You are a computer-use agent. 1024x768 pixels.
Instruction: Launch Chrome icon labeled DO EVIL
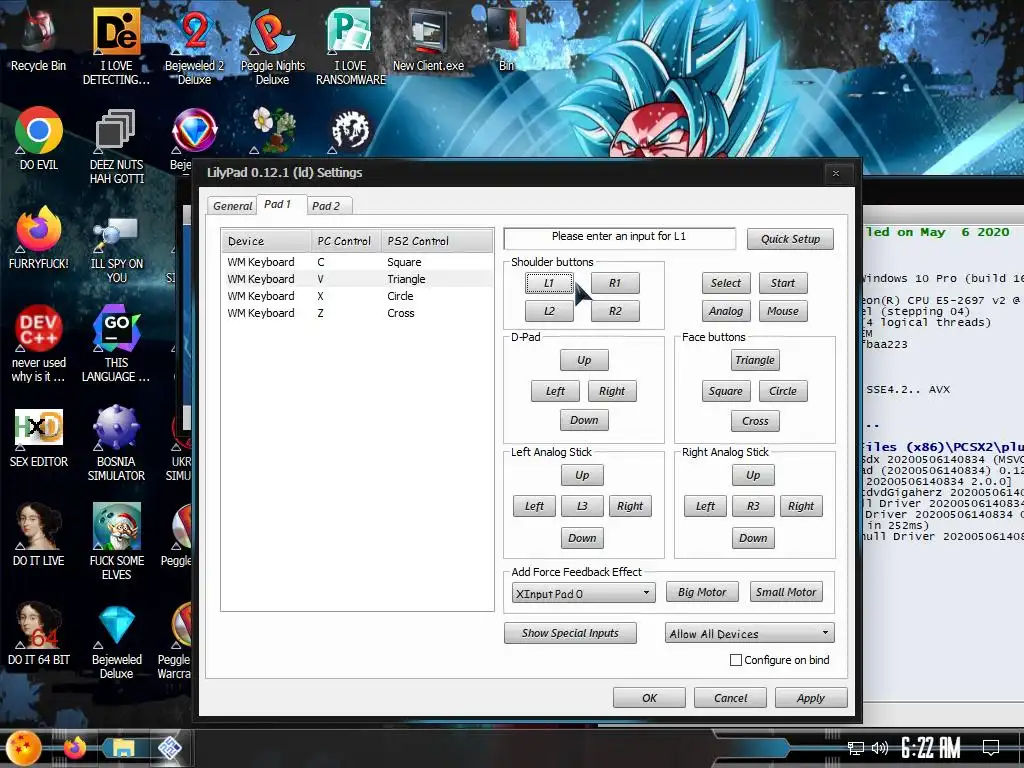tap(39, 138)
